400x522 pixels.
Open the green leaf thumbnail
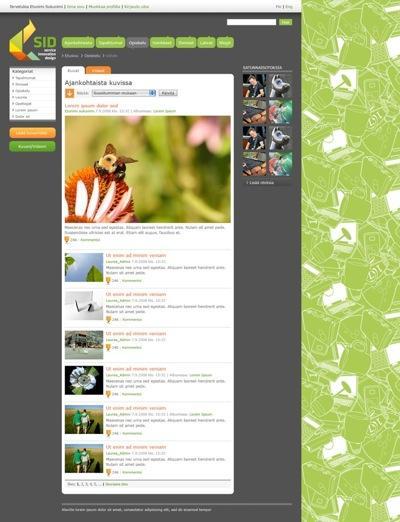84,267
